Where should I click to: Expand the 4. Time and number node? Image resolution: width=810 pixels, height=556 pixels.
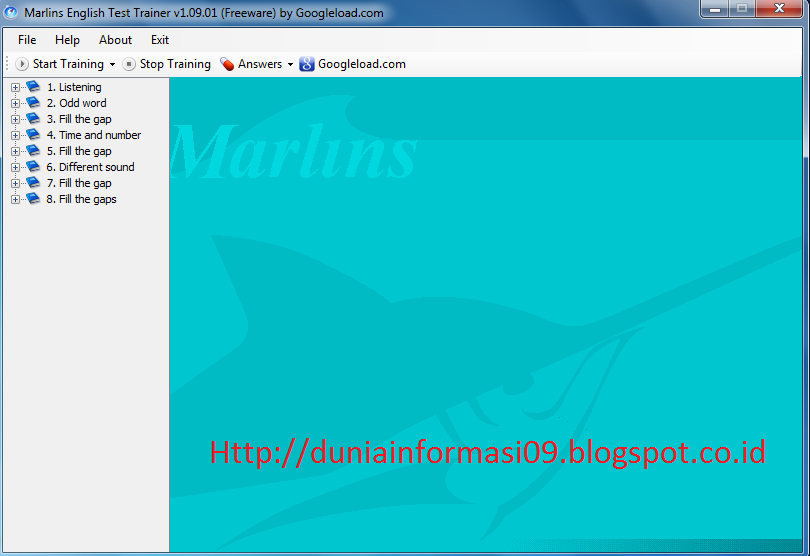tap(15, 135)
